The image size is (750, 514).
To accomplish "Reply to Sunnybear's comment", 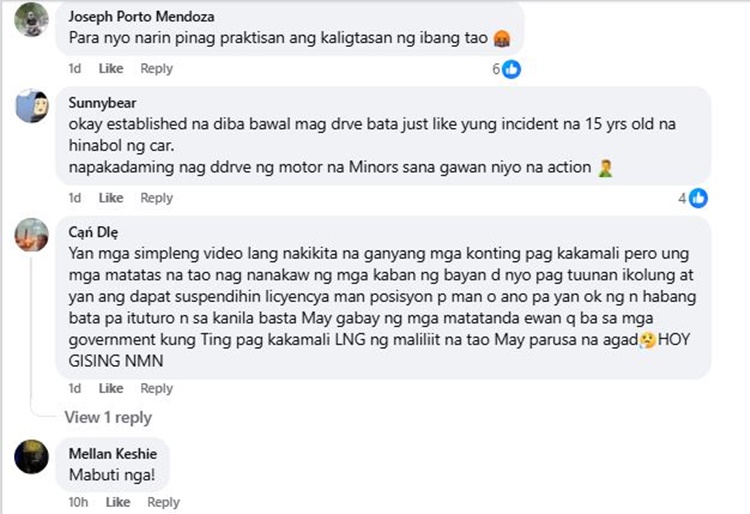I will (156, 198).
